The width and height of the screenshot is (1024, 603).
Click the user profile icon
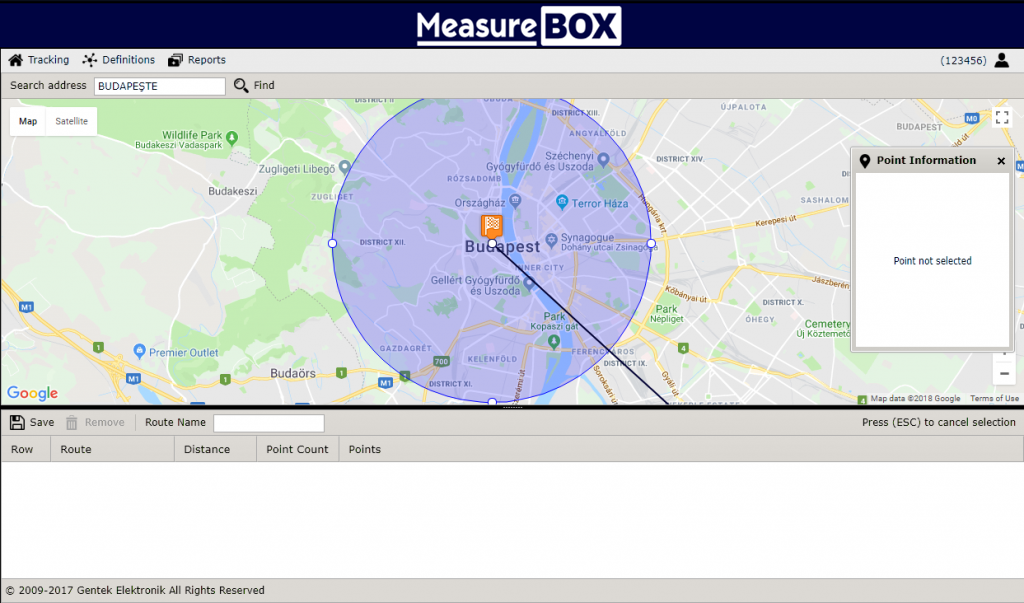point(1002,60)
